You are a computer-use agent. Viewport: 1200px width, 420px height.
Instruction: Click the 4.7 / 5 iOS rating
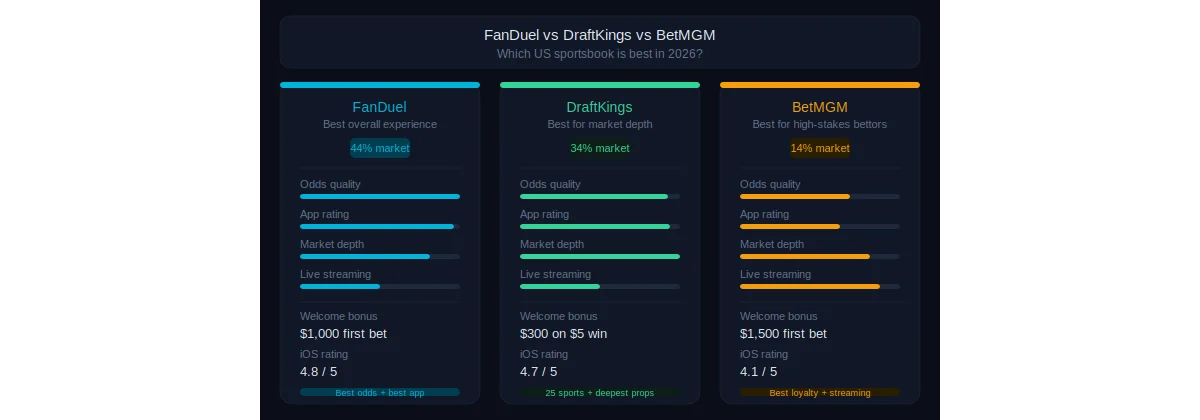tap(539, 371)
